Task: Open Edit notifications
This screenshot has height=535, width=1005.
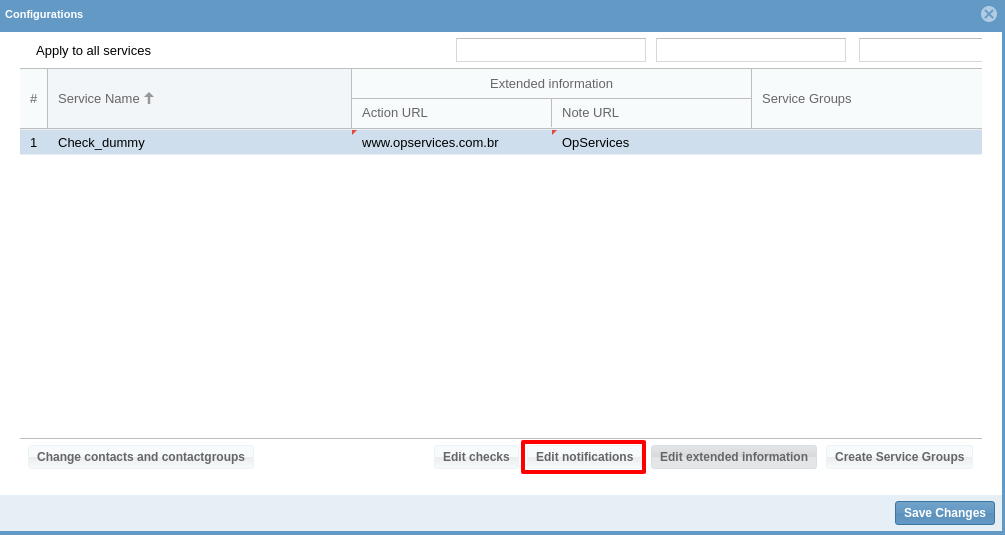Action: click(584, 457)
